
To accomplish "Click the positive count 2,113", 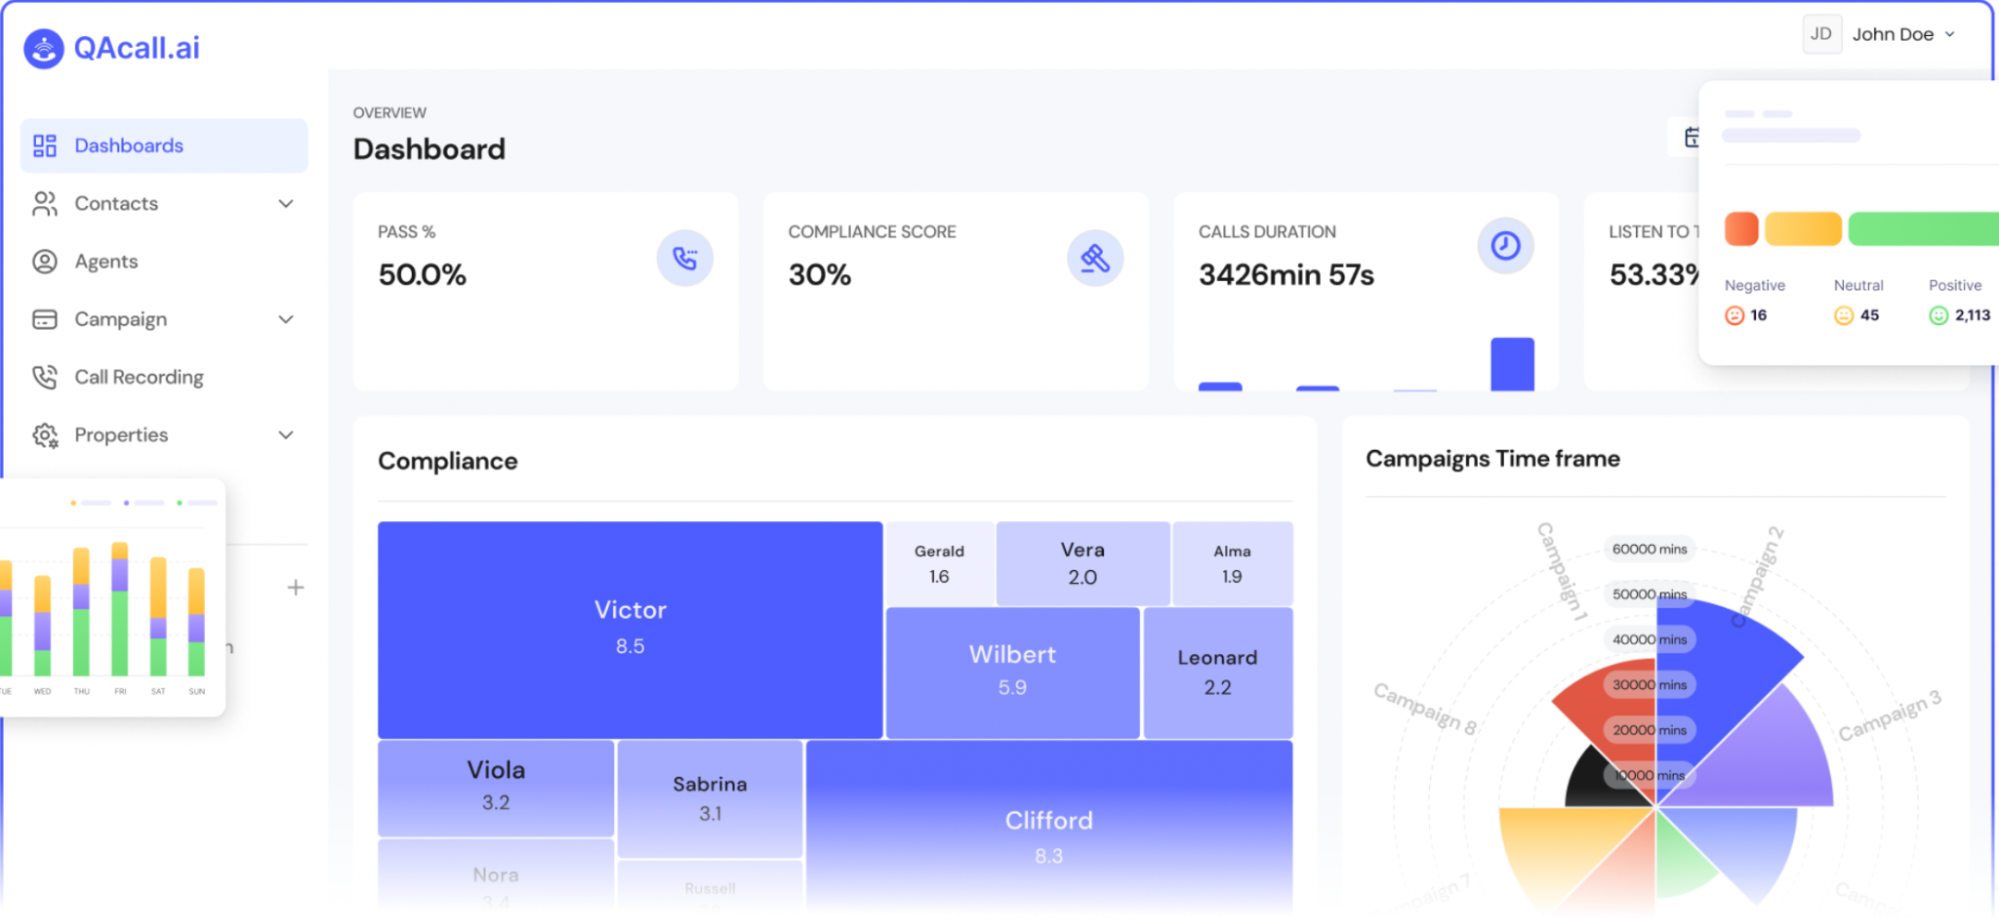I will click(x=1972, y=315).
